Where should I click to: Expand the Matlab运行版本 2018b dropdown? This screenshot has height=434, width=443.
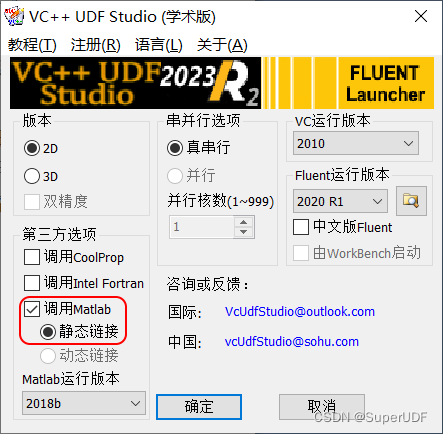coord(84,403)
